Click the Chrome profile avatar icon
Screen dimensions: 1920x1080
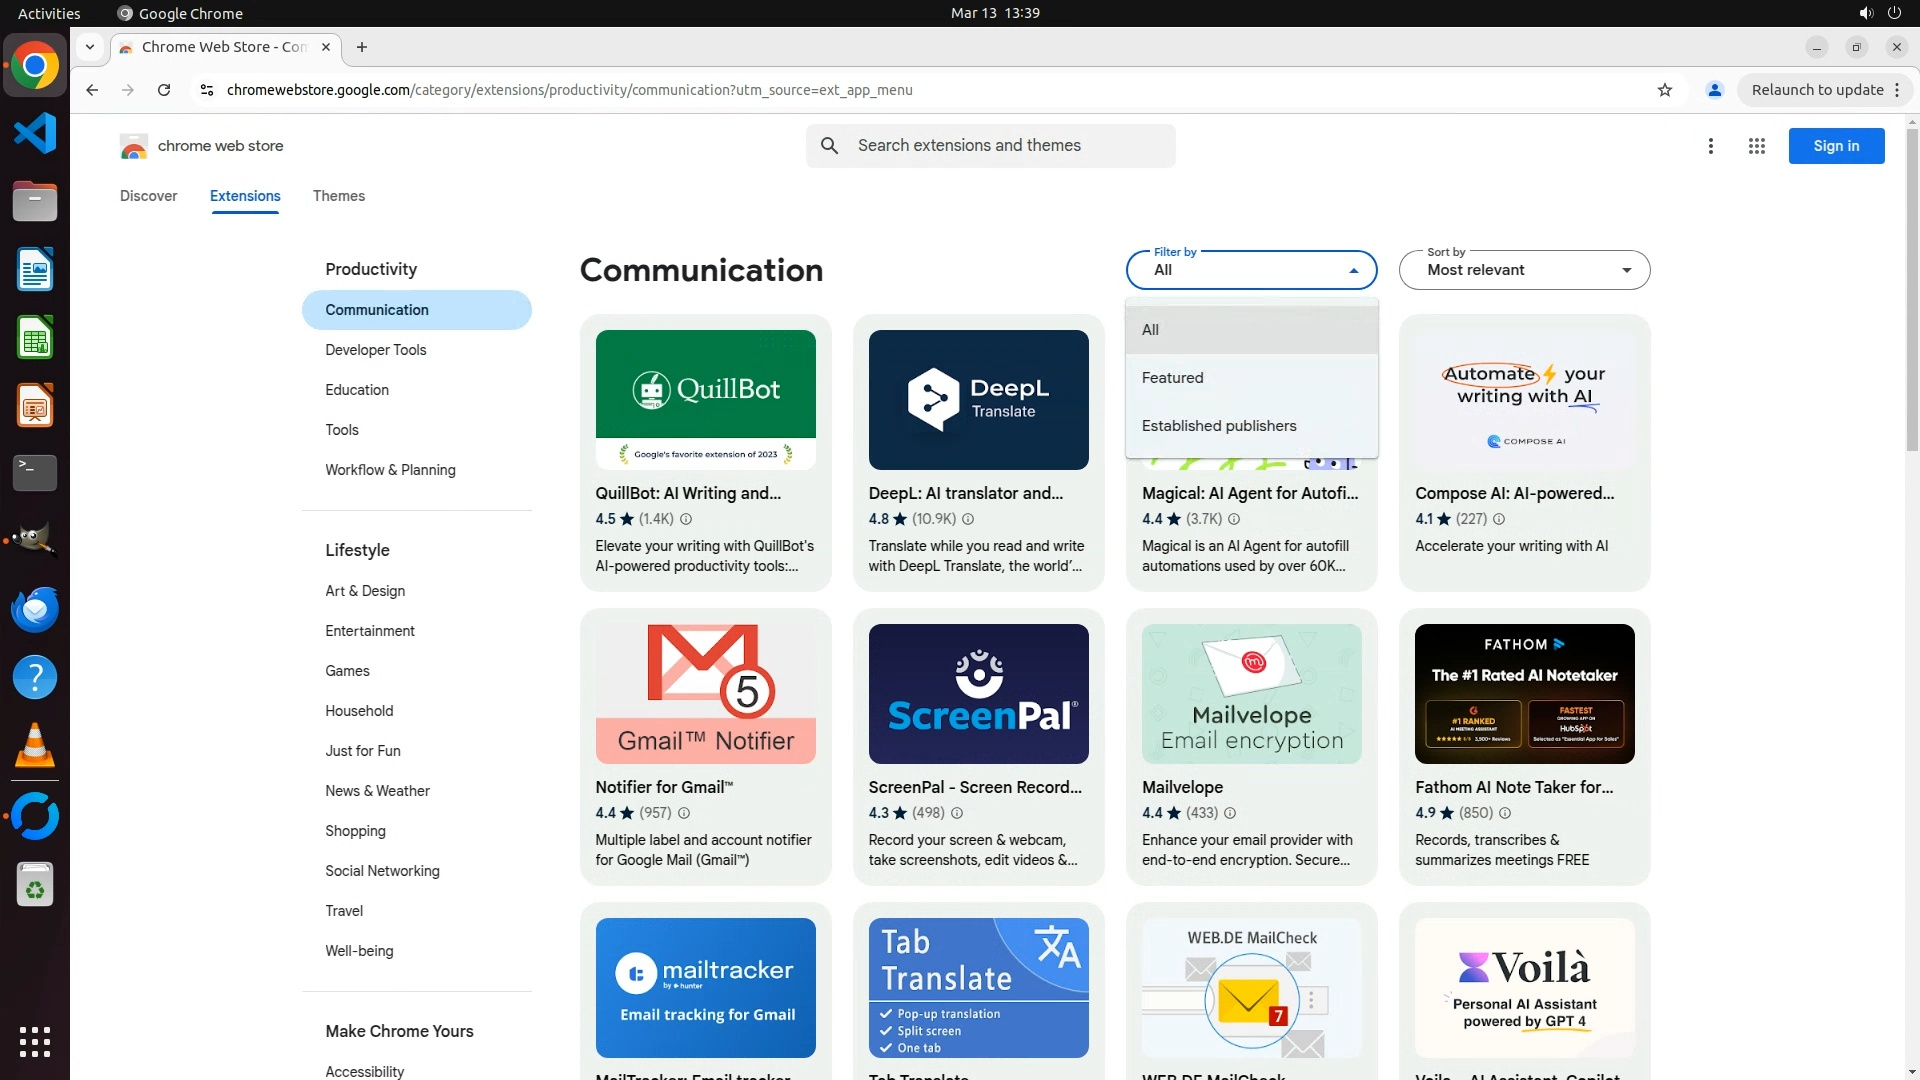(x=1715, y=90)
